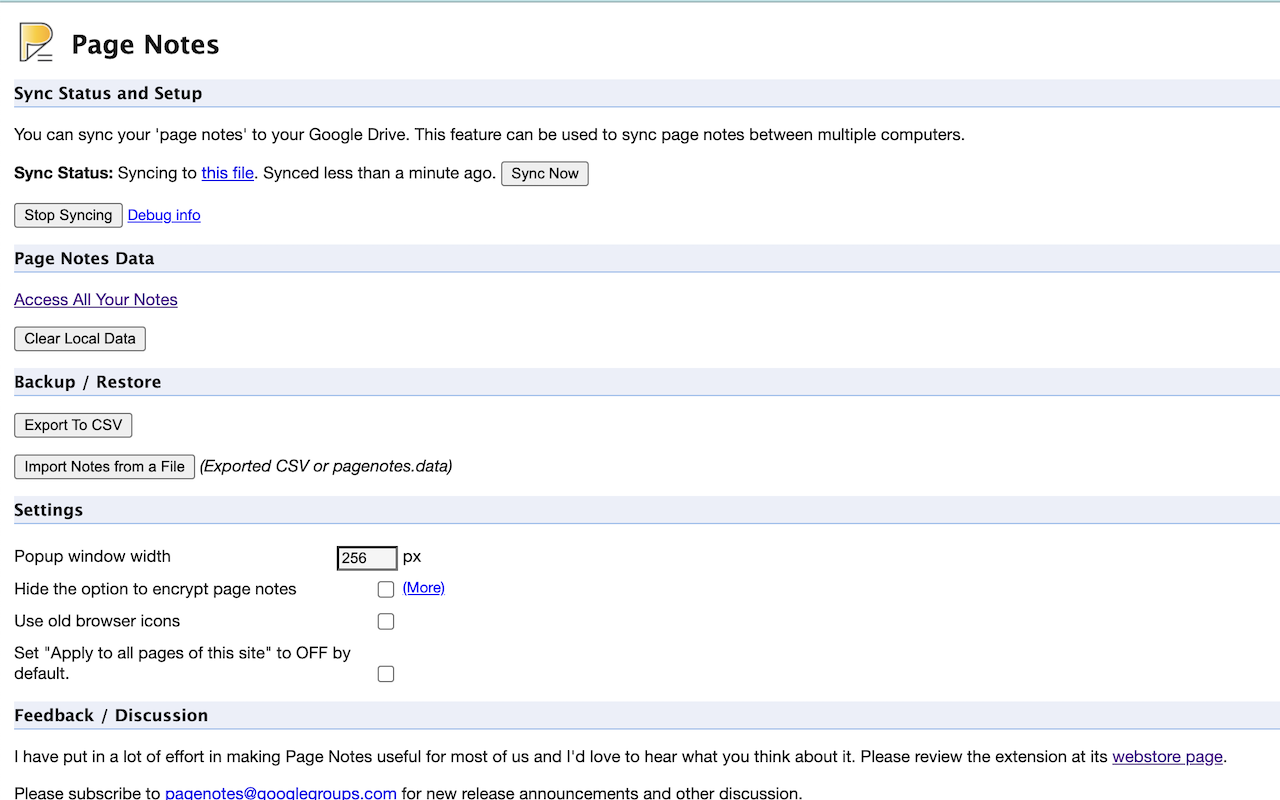Screen dimensions: 1280x800
Task: Open the (More) encryption info link
Action: coord(423,588)
